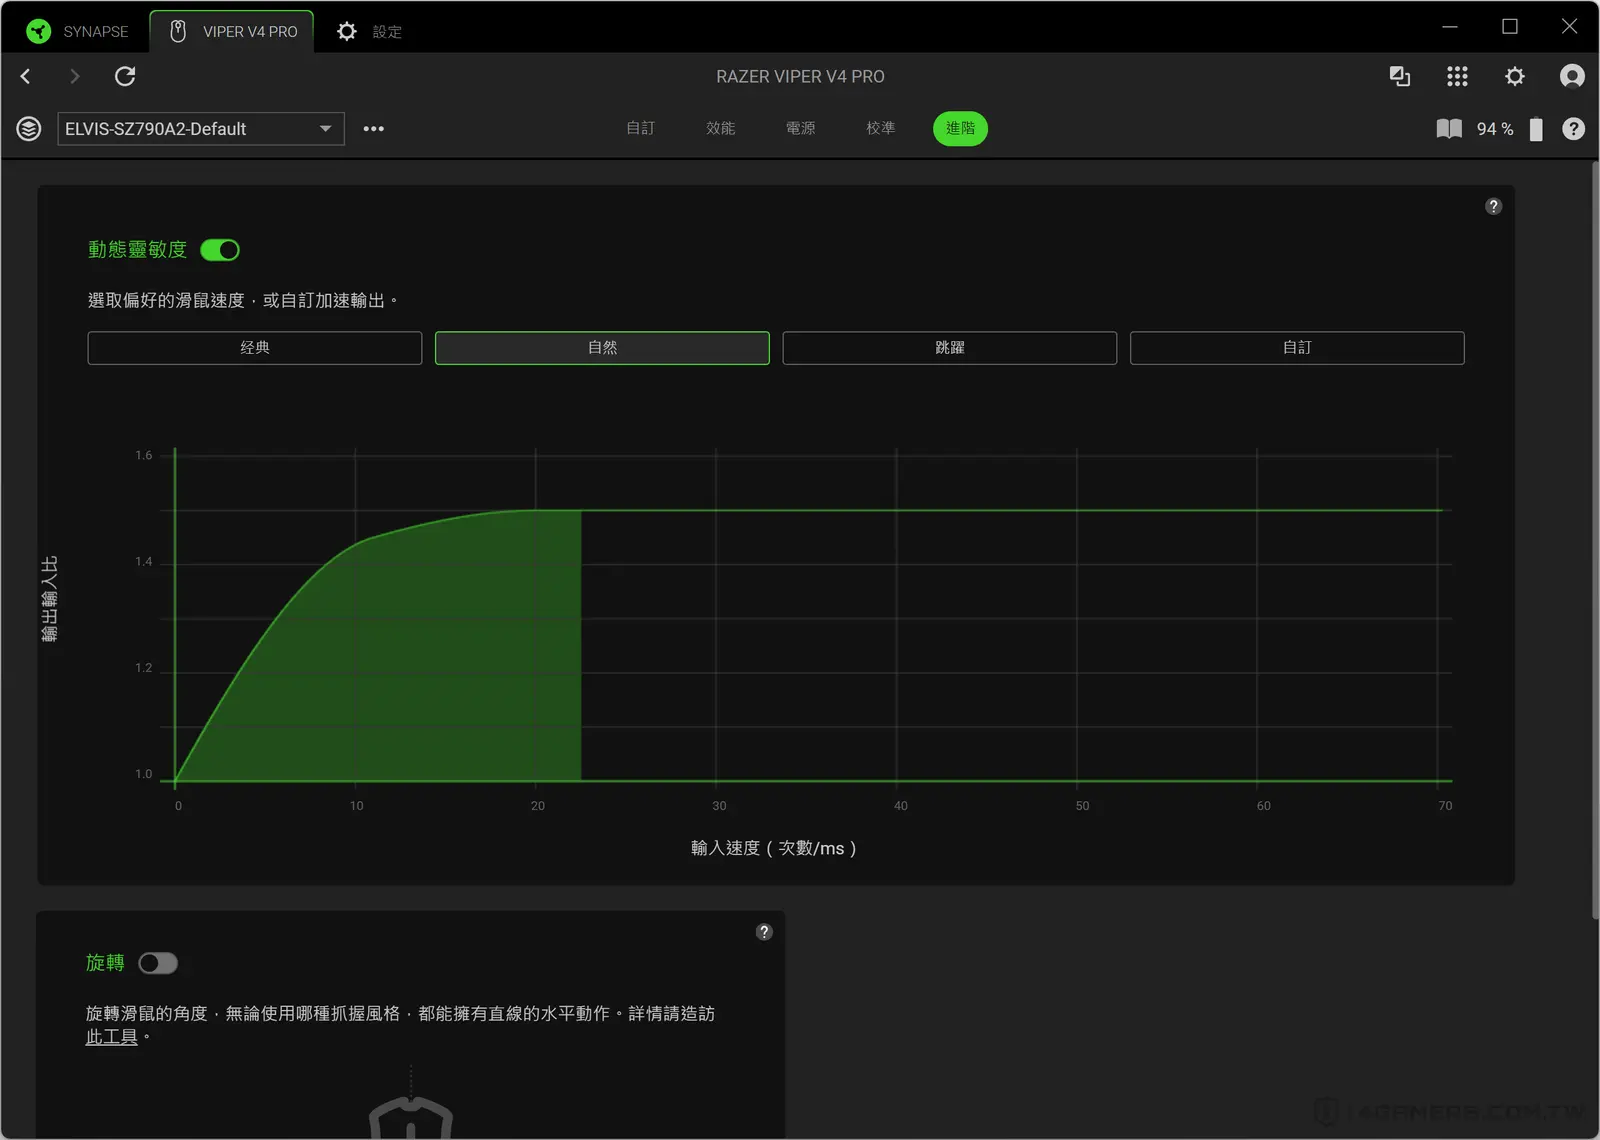Open the profile three-dot options menu

tap(374, 129)
